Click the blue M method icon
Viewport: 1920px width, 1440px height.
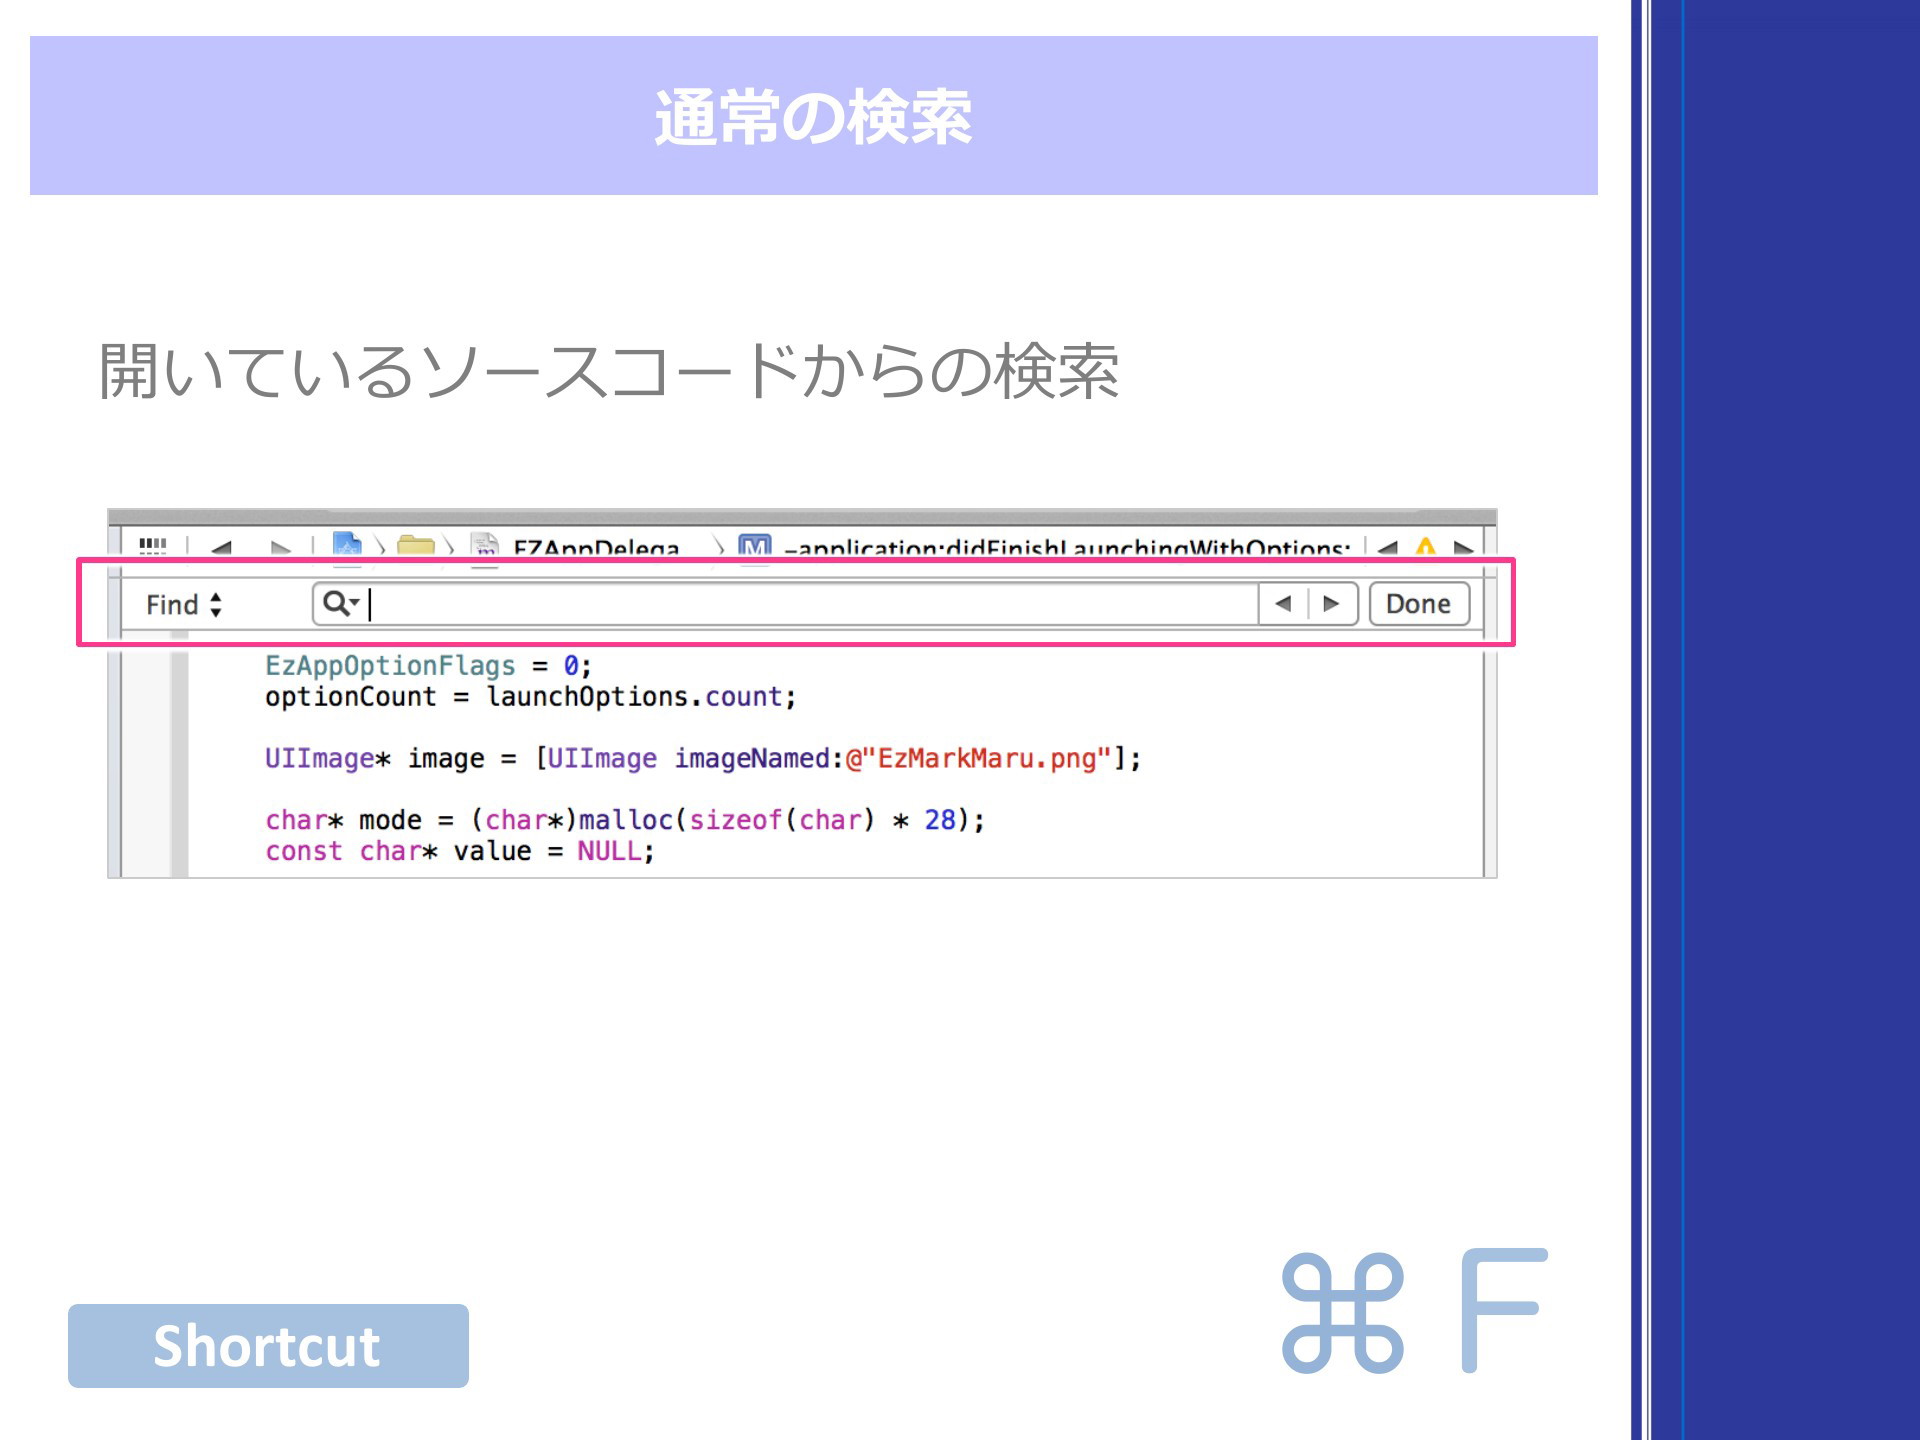point(754,546)
